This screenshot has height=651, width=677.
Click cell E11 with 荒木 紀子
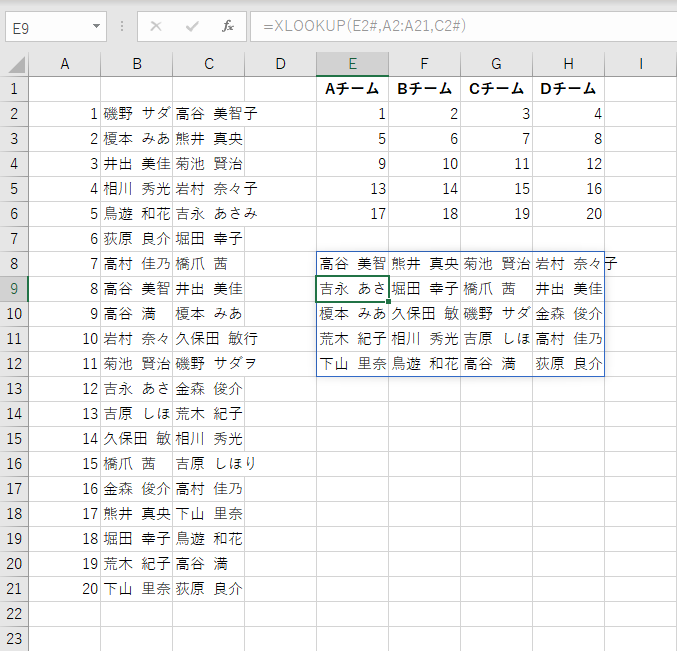point(352,339)
